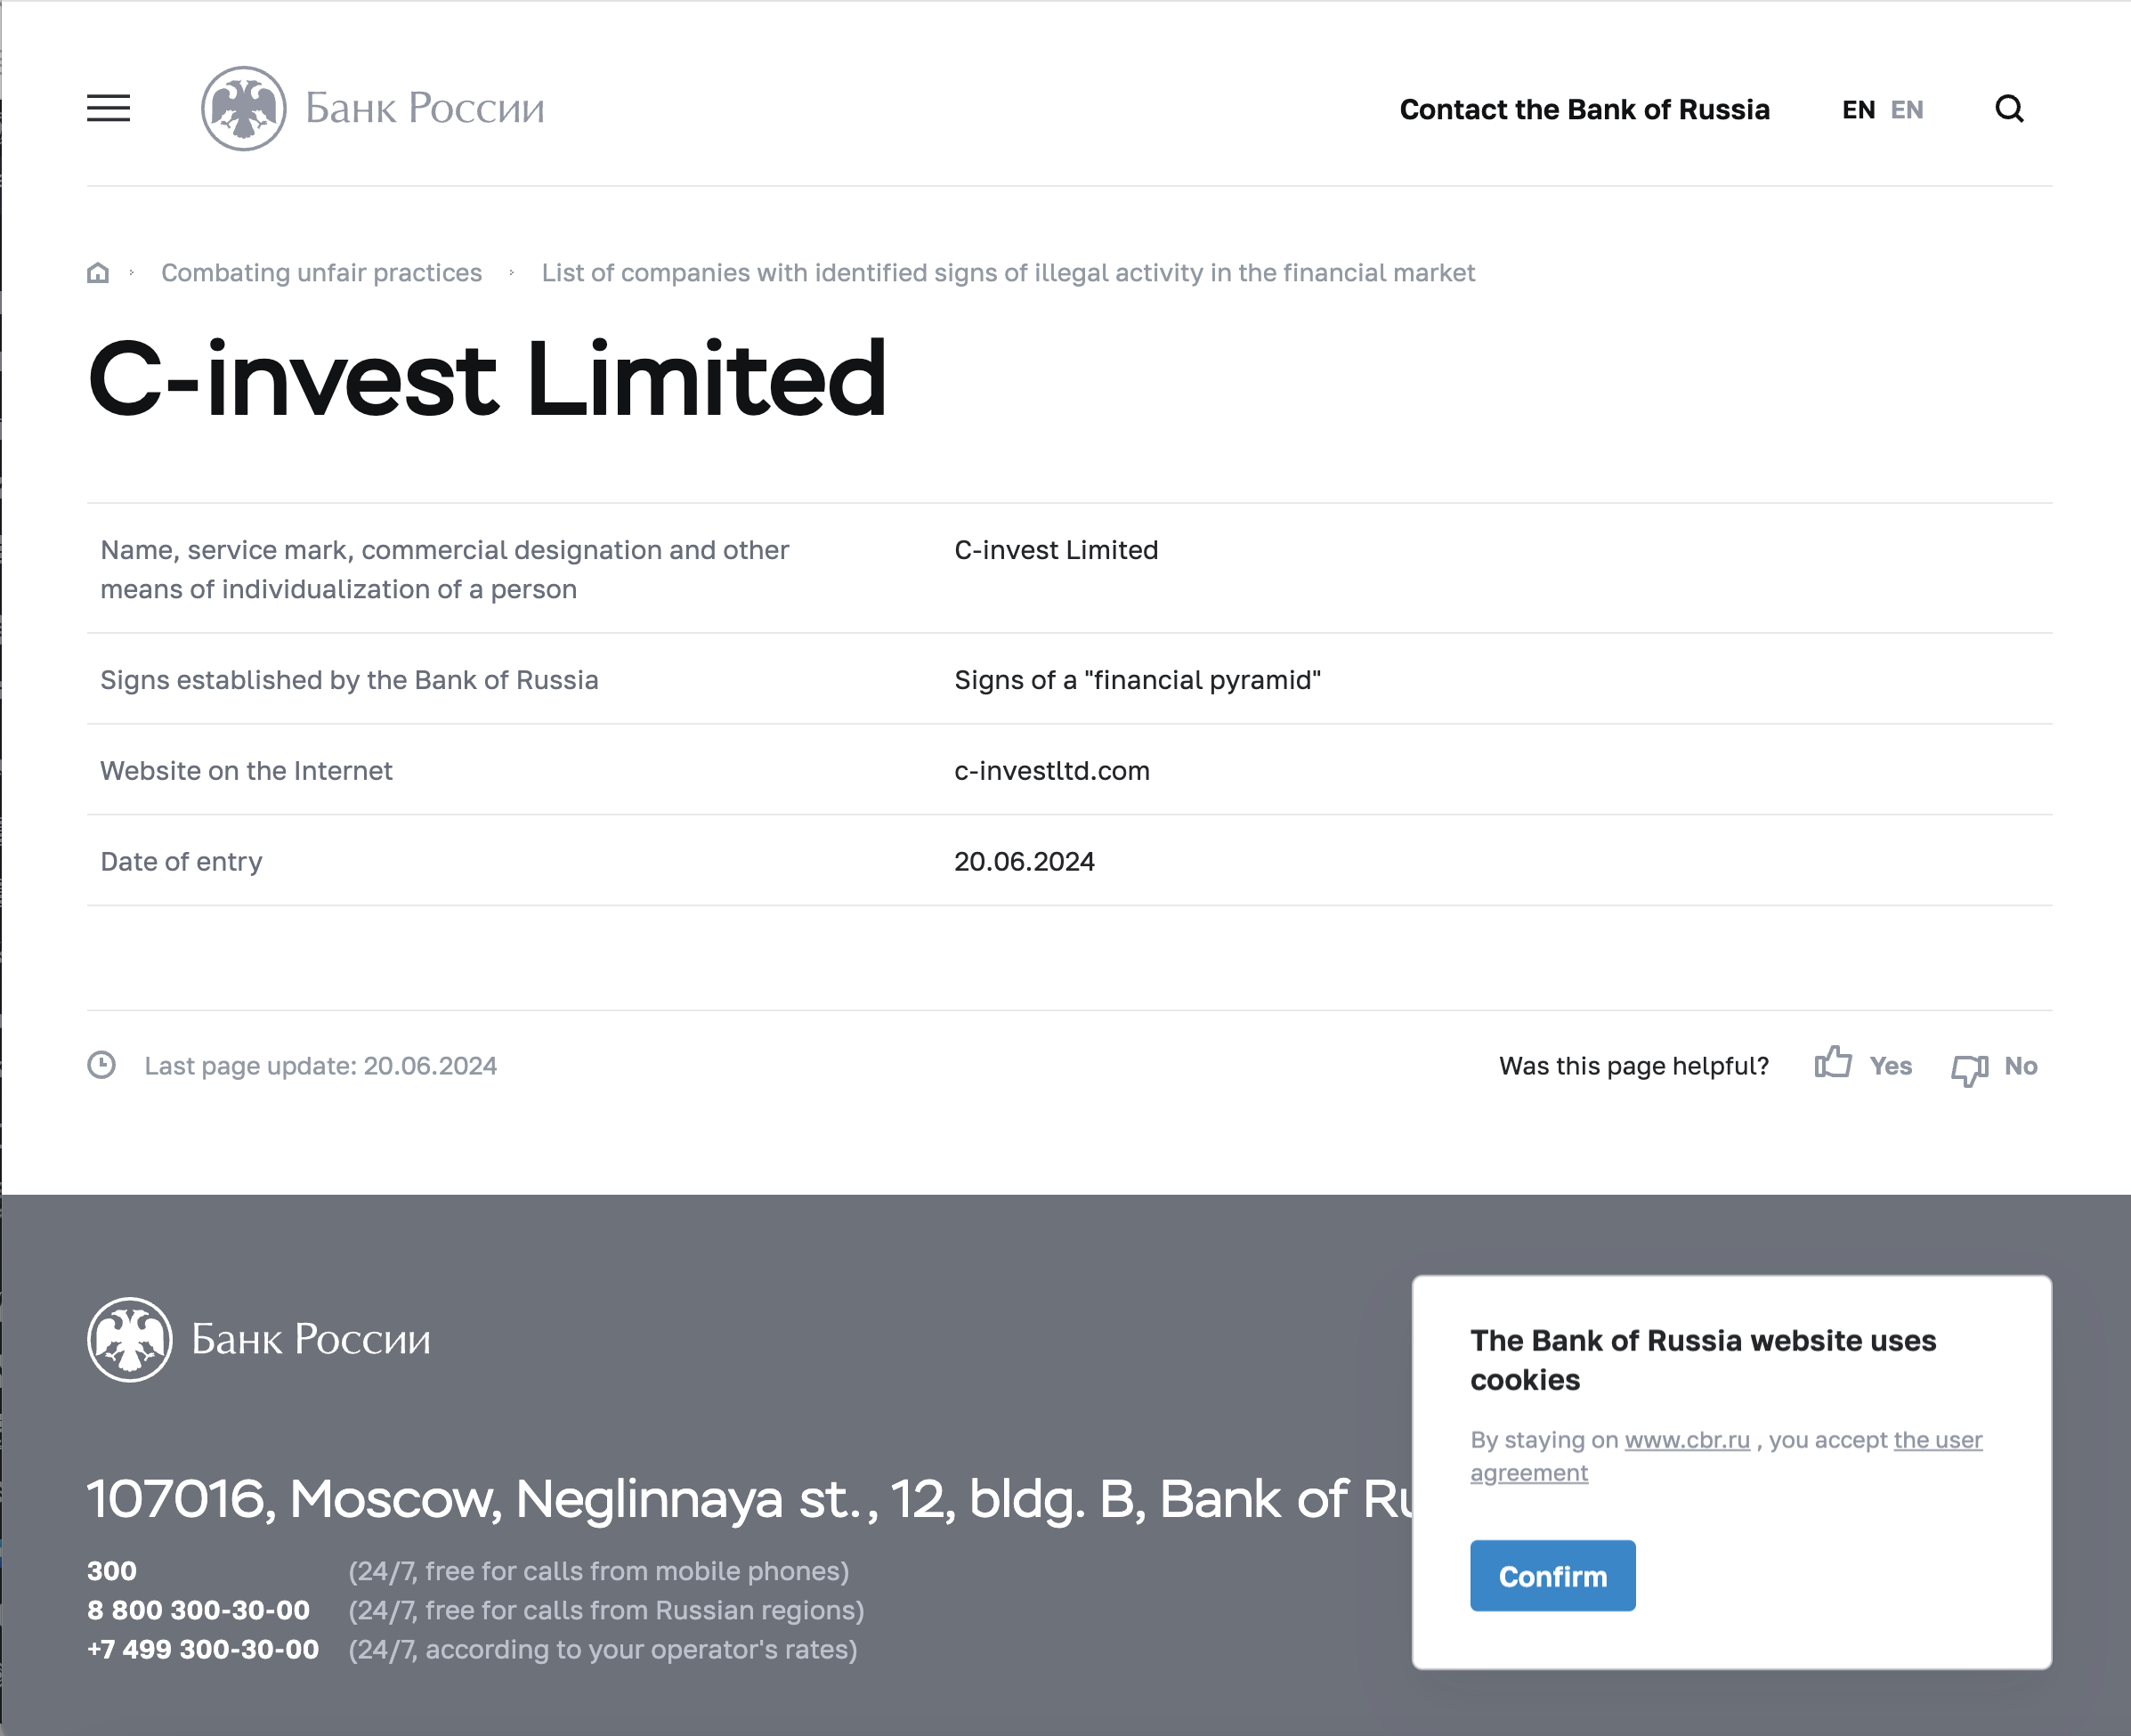Click the clock icon beside last update
The image size is (2131, 1736).
click(101, 1065)
